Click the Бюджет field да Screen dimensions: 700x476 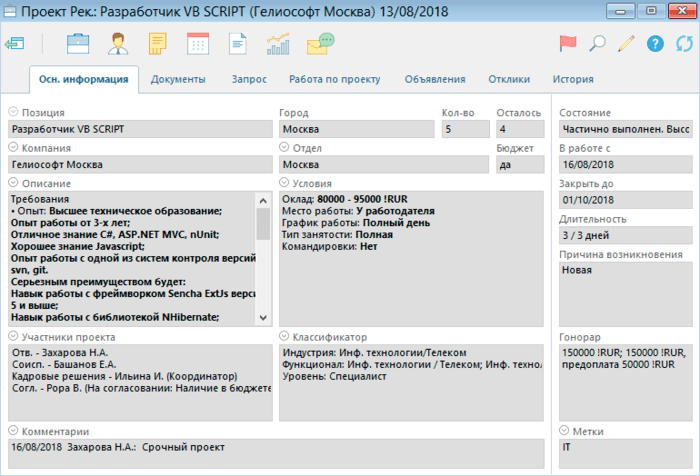[x=520, y=164]
